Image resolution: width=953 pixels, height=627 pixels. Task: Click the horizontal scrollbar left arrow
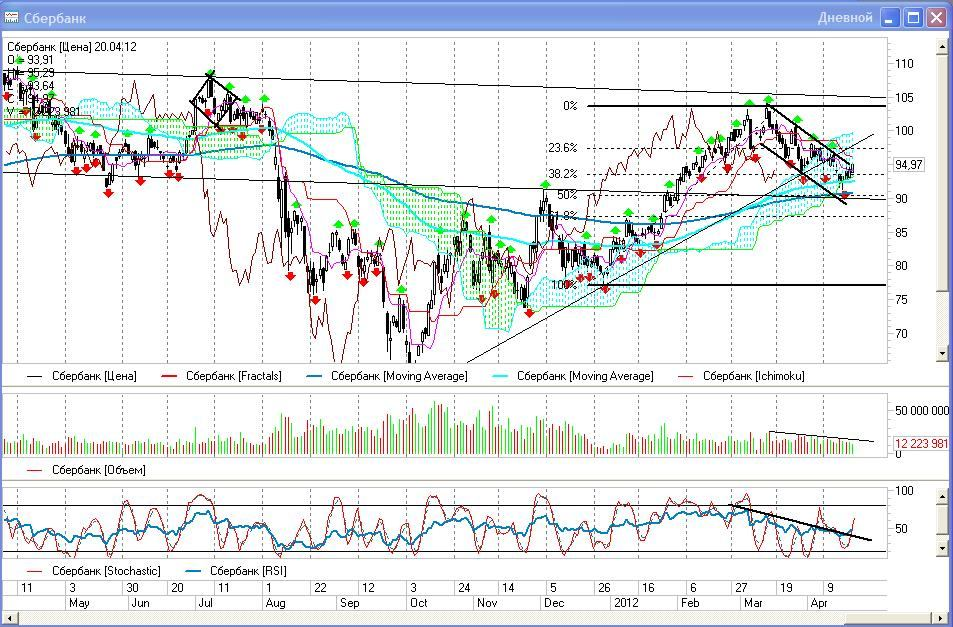(x=9, y=619)
